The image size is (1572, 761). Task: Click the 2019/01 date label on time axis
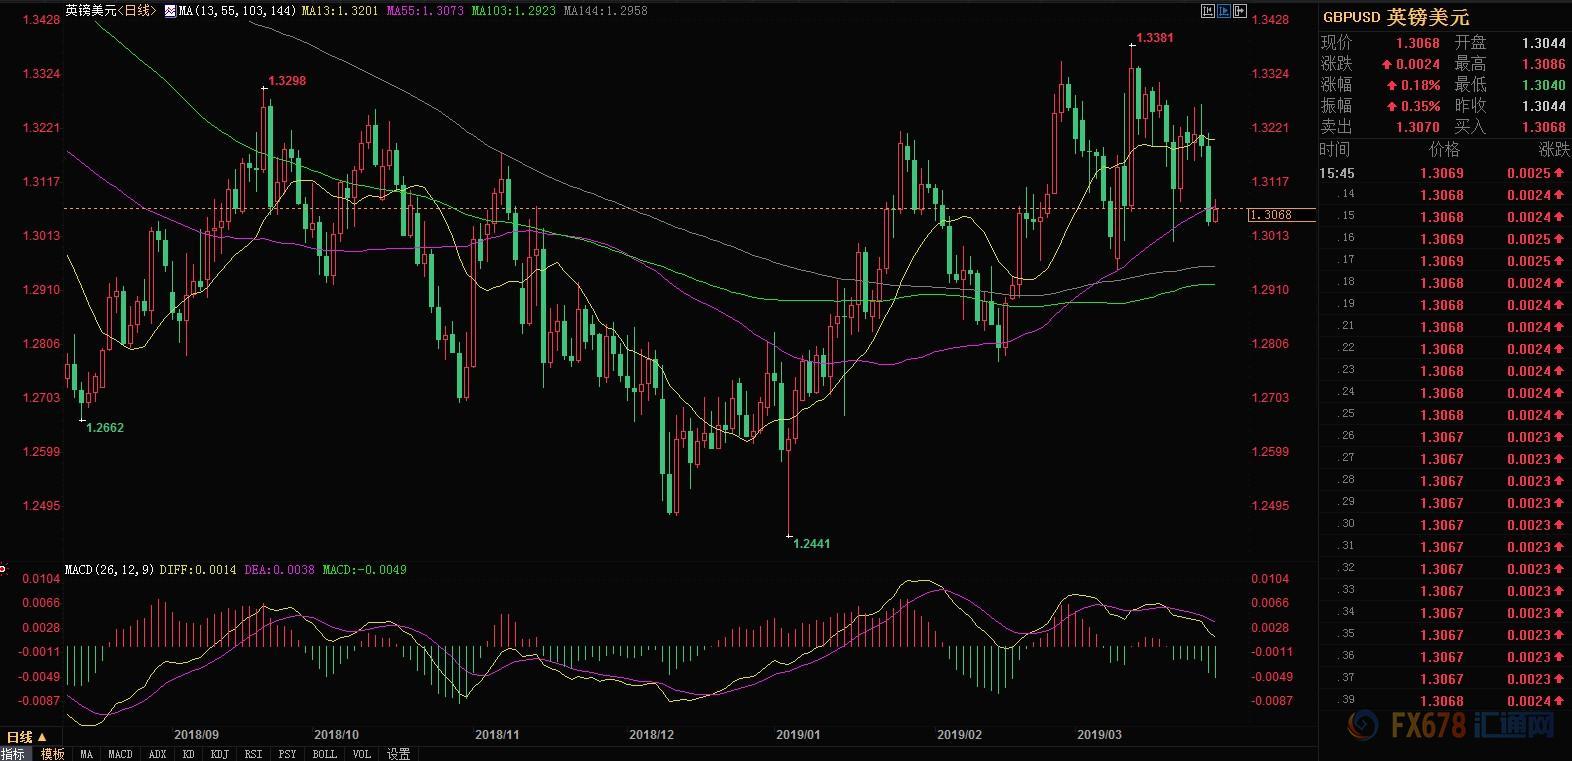click(797, 735)
